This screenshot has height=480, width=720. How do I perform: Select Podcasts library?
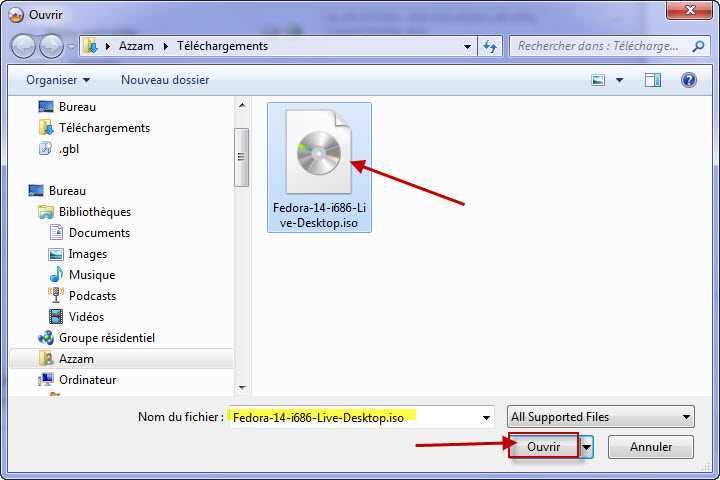pyautogui.click(x=92, y=296)
